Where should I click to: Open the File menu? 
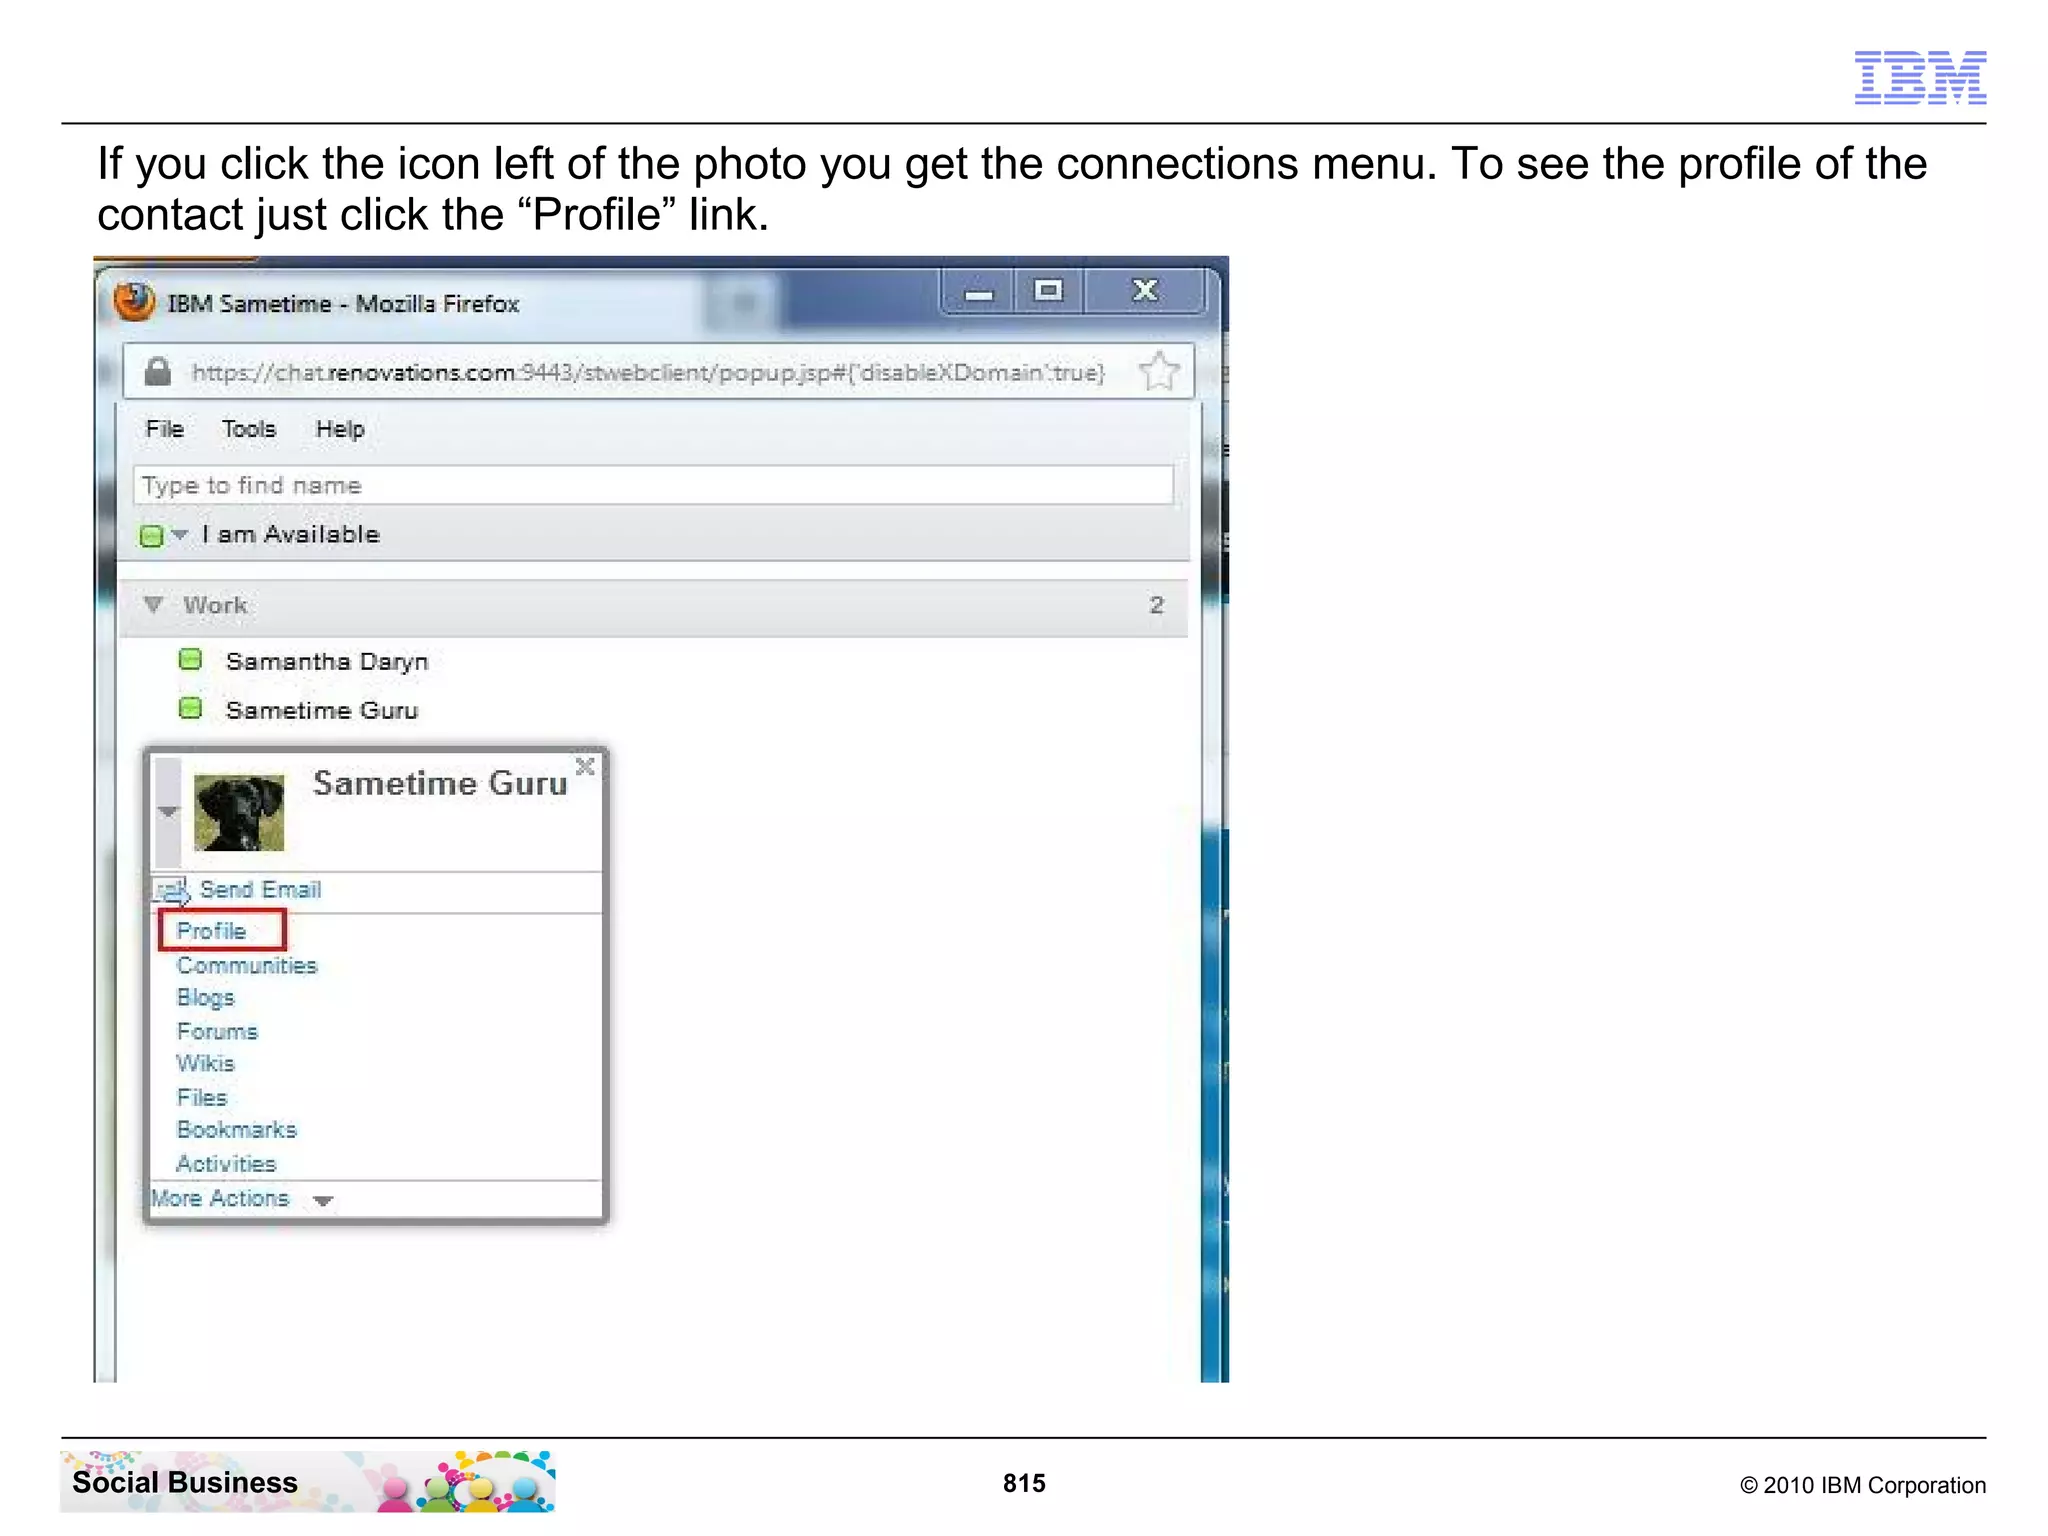(x=165, y=429)
